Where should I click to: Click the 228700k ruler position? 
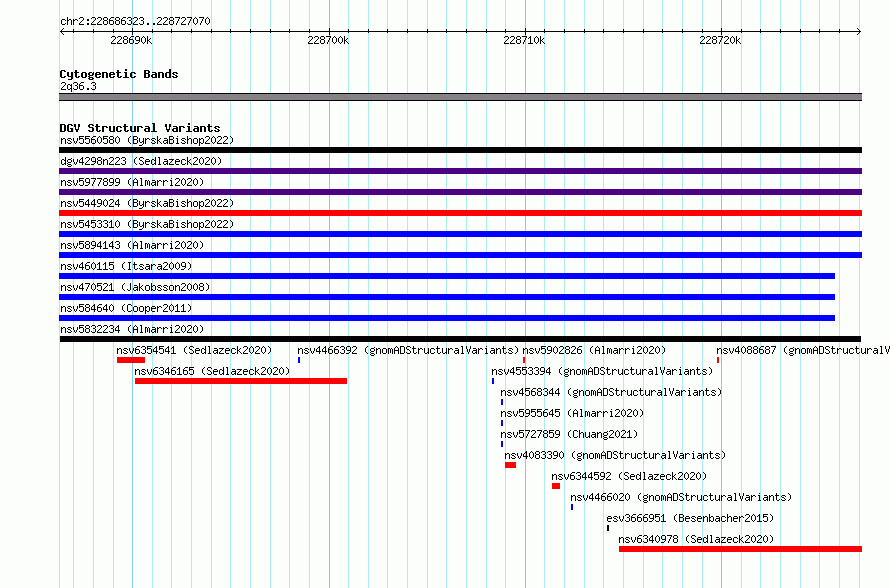(328, 40)
